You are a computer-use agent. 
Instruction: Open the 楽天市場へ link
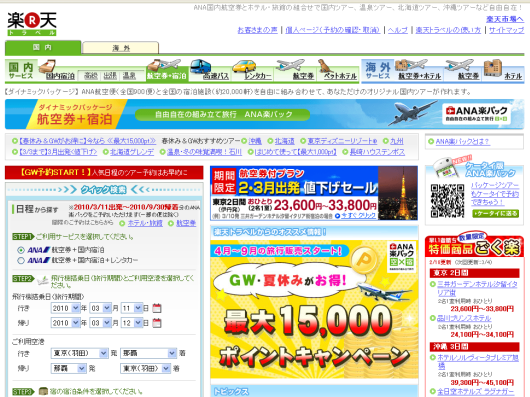click(505, 19)
